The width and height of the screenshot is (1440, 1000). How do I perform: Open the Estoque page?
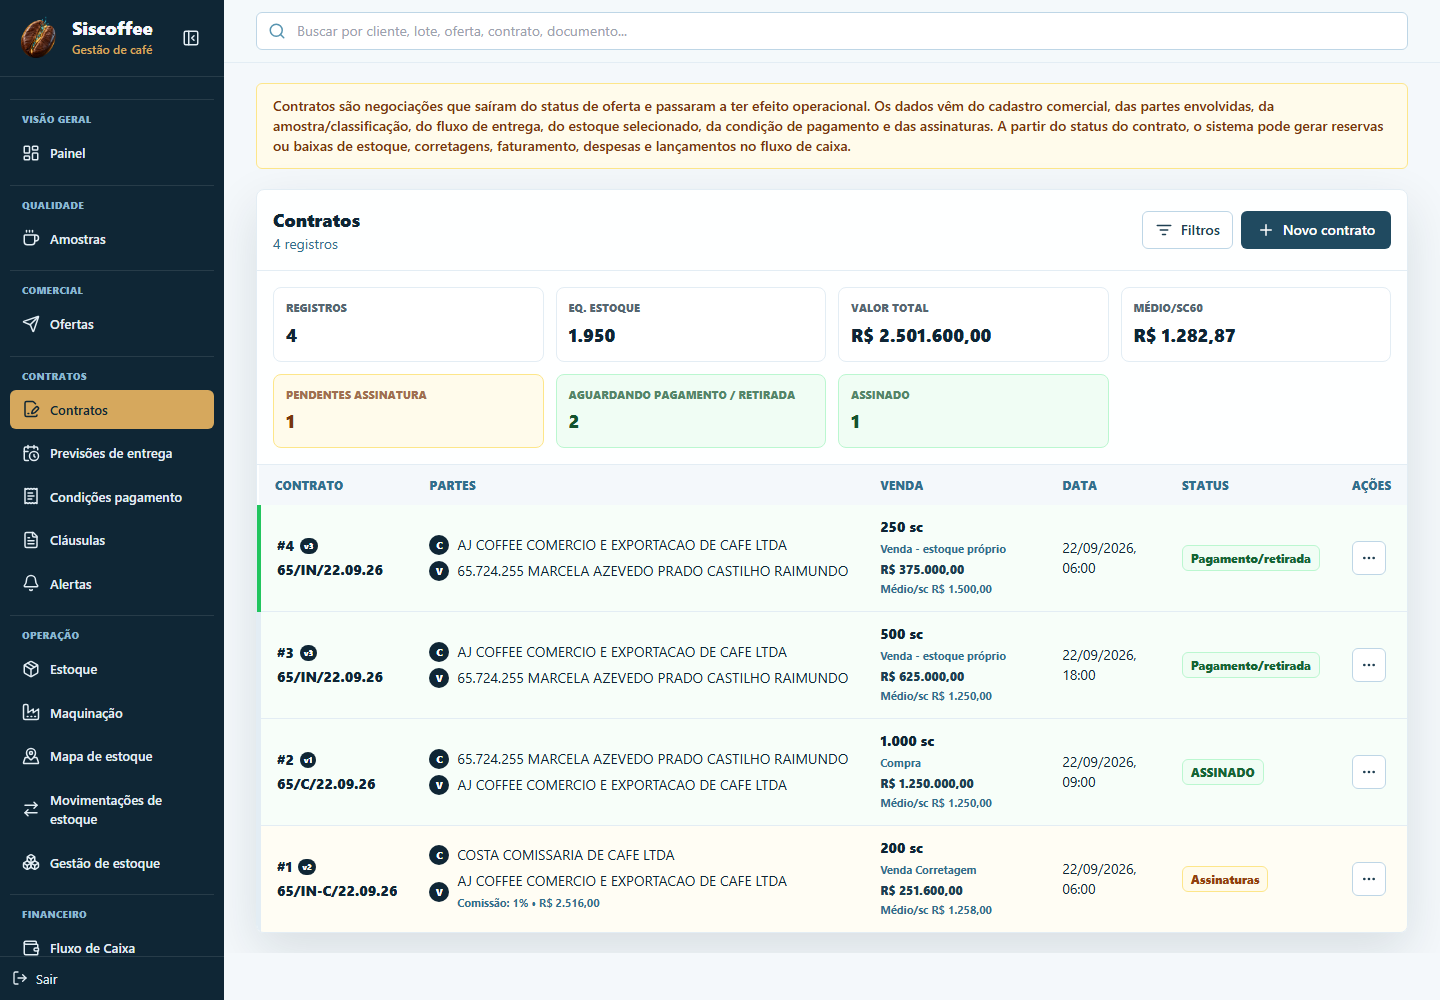[112, 669]
